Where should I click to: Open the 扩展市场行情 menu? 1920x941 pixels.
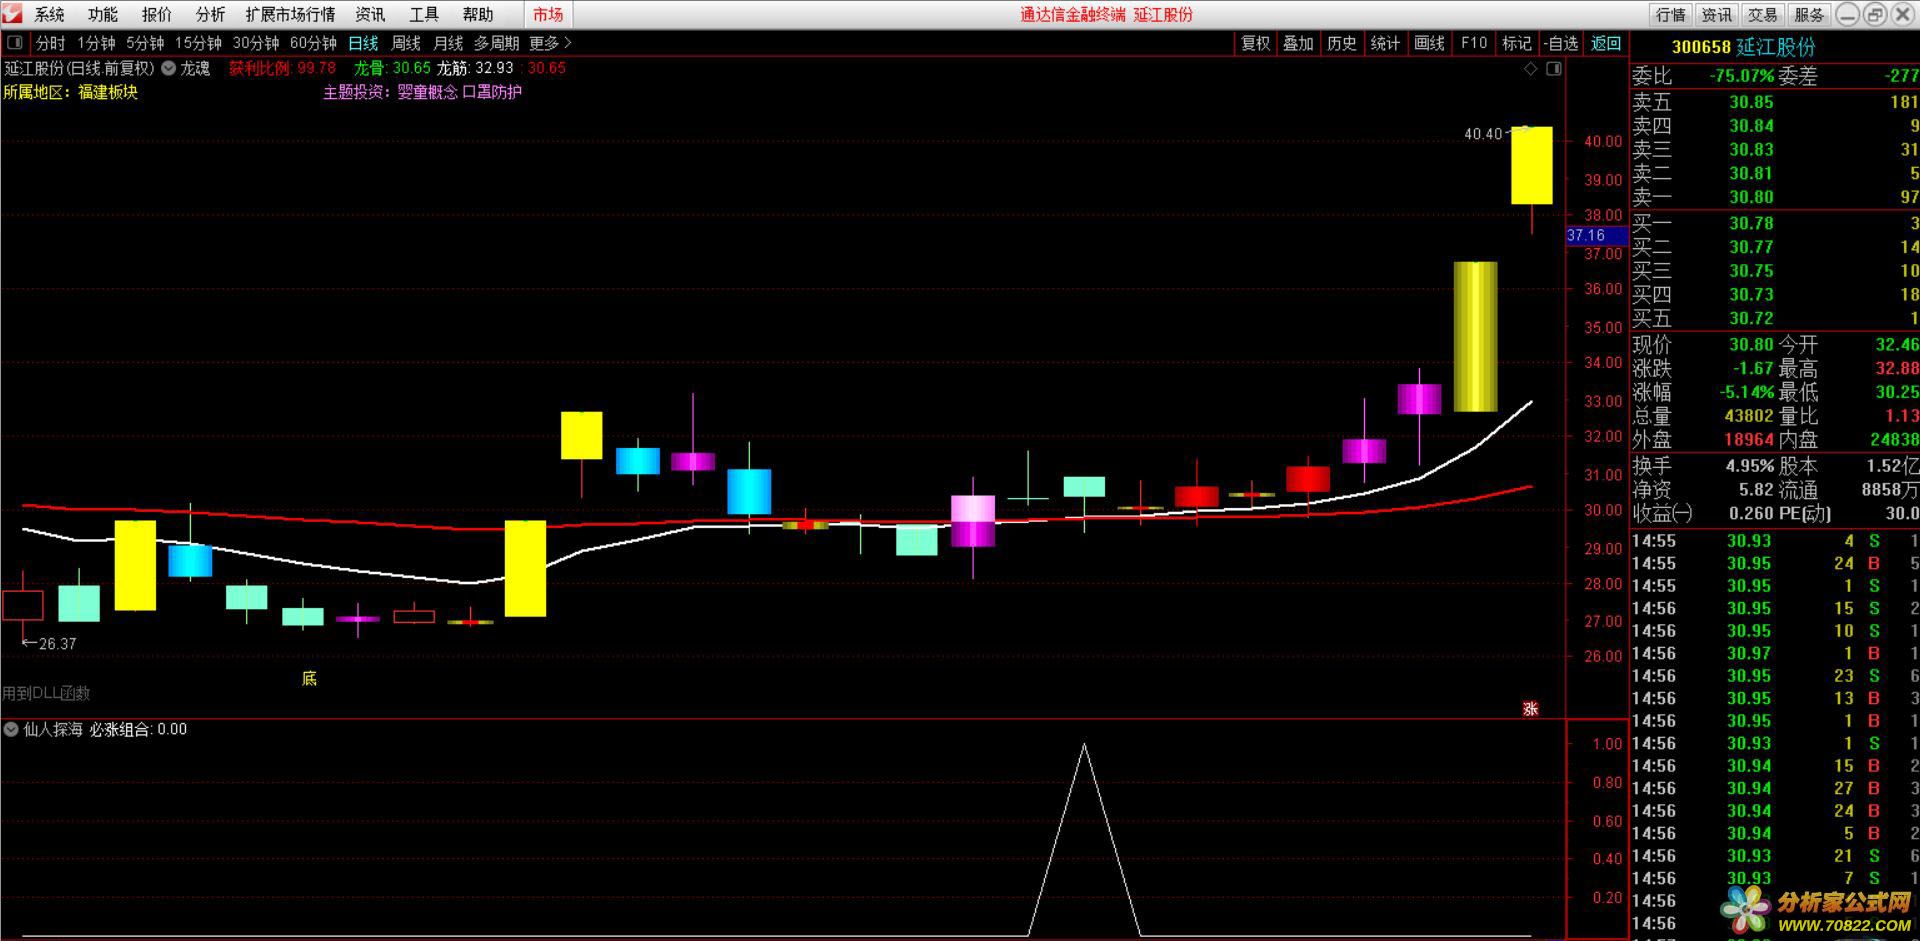click(290, 14)
